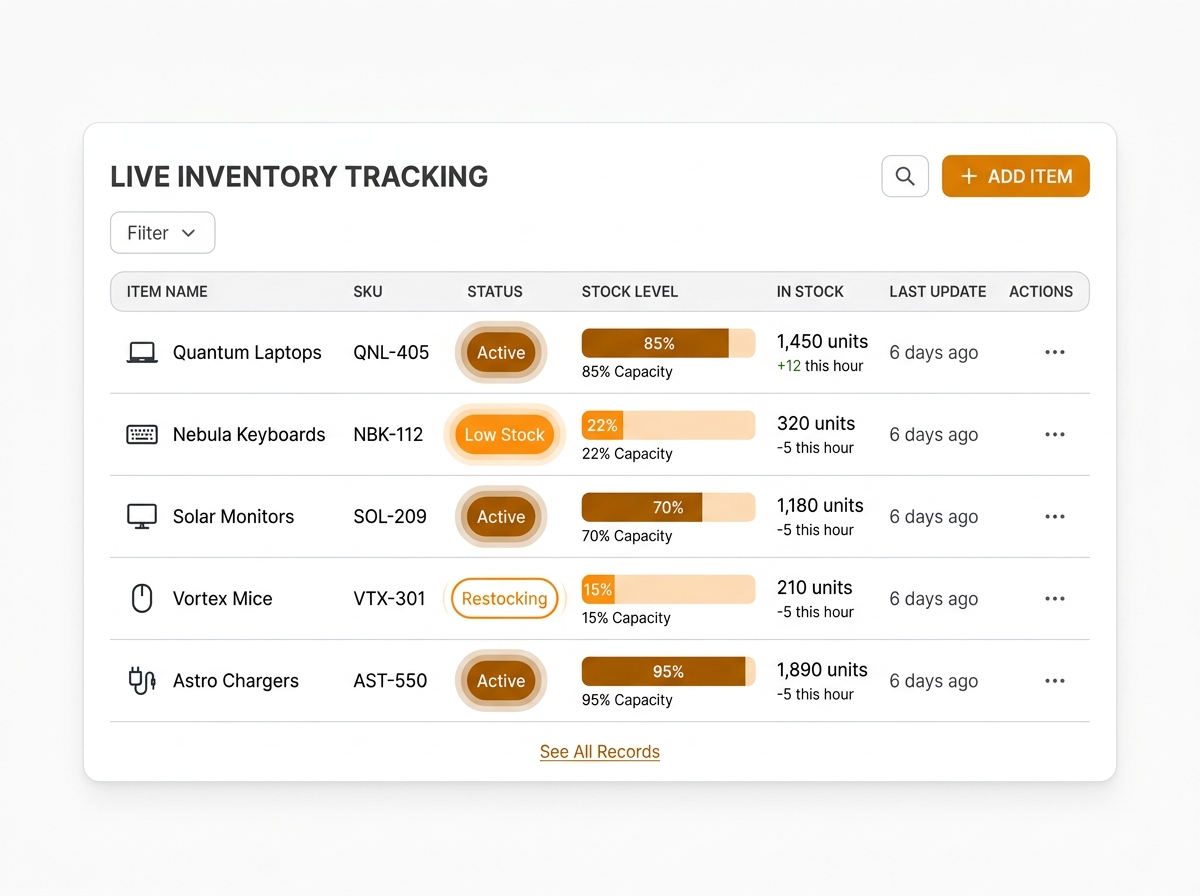
Task: Click Active status badge for Solar Monitors
Action: coord(501,516)
